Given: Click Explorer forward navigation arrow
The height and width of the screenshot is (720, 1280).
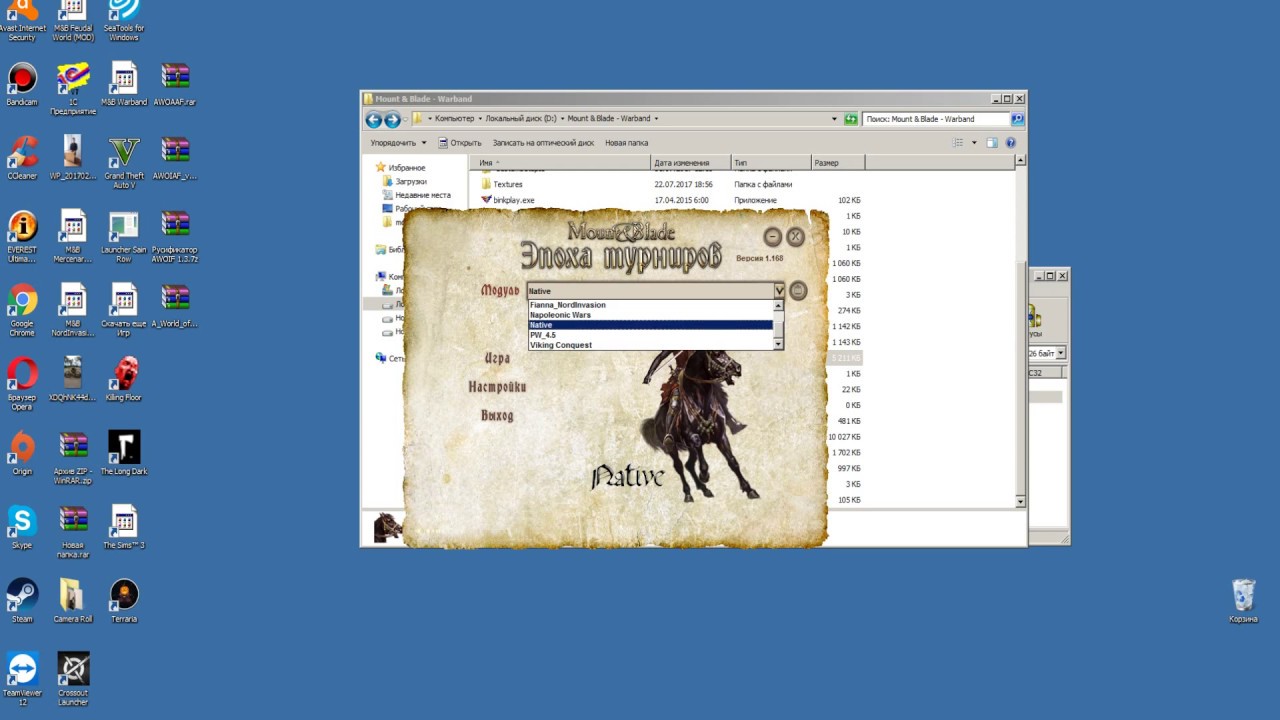Looking at the screenshot, I should [x=392, y=120].
